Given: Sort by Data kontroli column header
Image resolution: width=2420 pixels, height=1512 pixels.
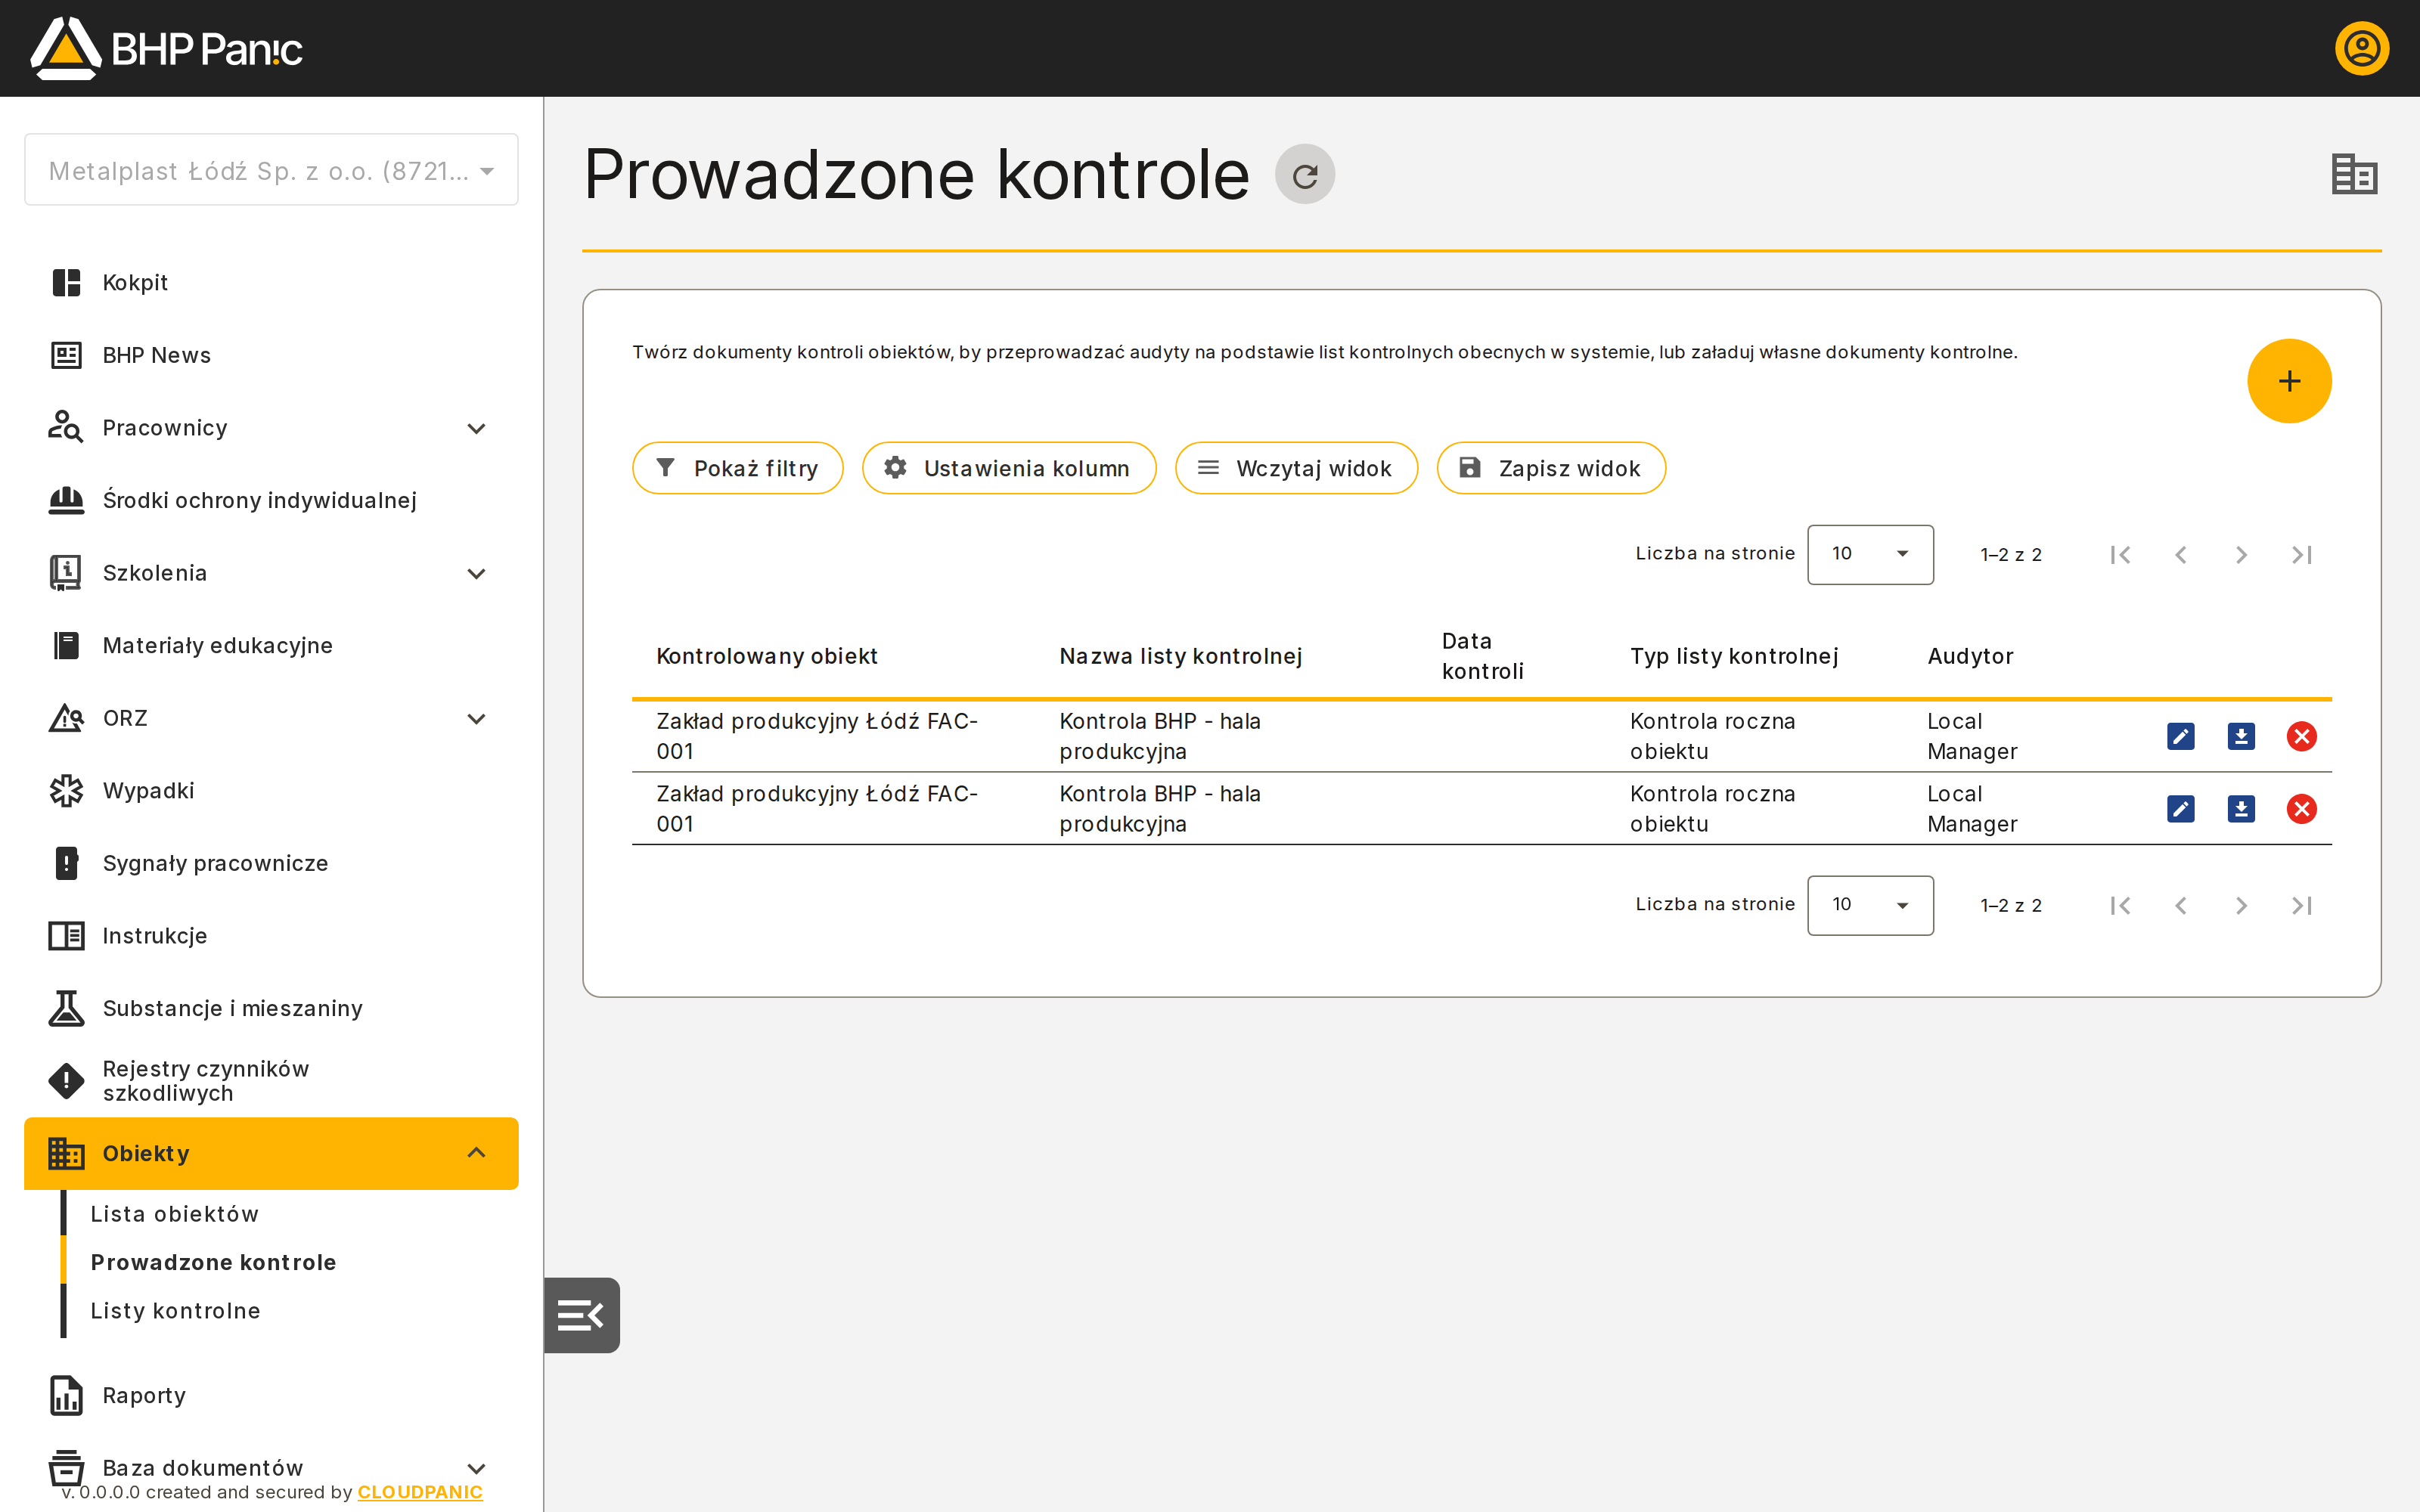Looking at the screenshot, I should [1482, 656].
